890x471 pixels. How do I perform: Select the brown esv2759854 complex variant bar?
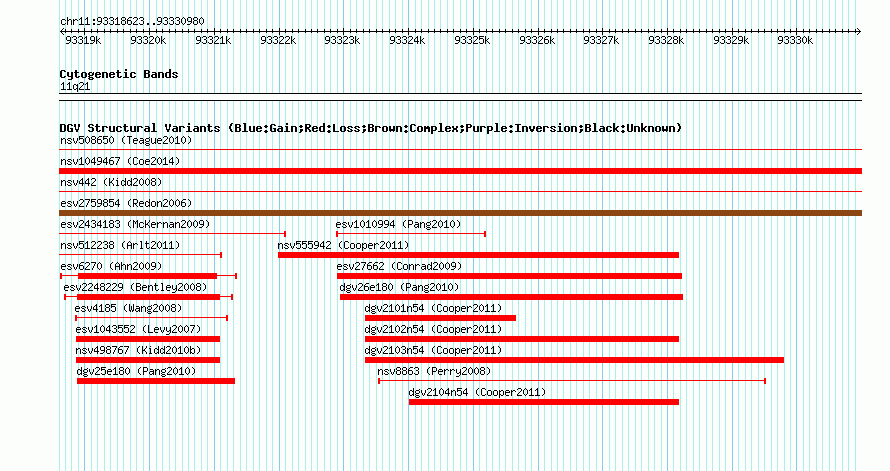click(460, 213)
